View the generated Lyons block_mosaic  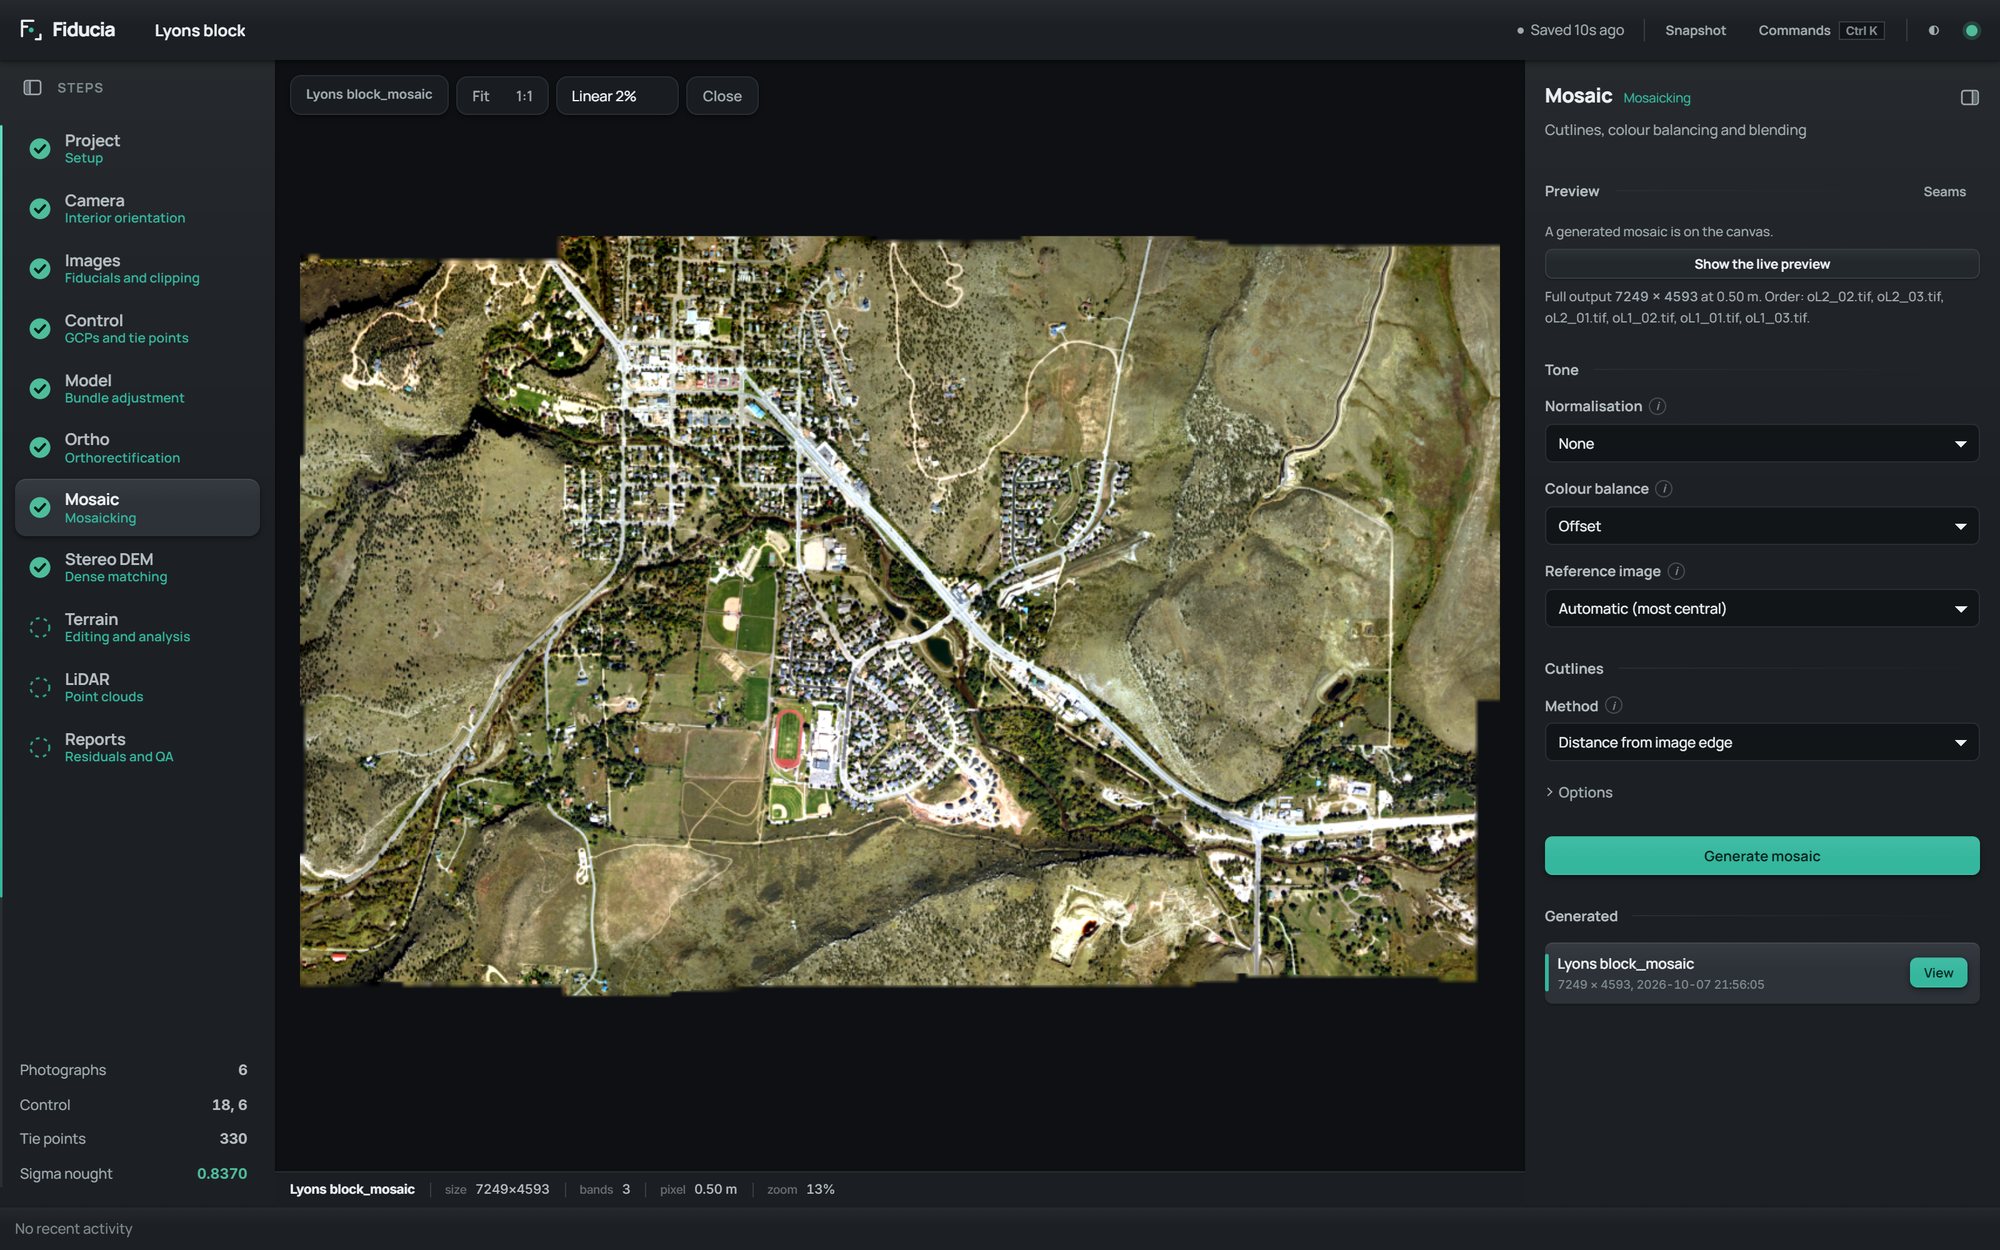pyautogui.click(x=1937, y=973)
